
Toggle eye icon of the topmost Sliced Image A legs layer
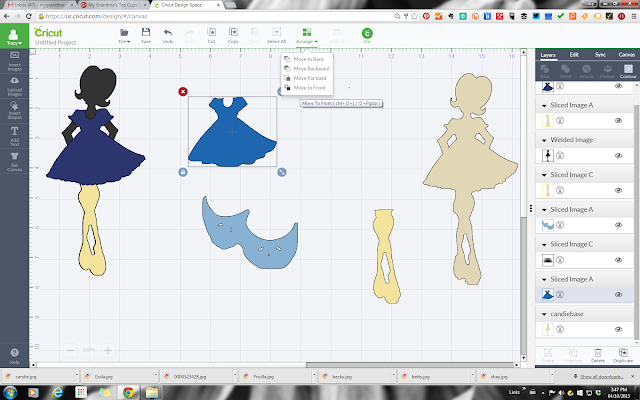tap(618, 120)
